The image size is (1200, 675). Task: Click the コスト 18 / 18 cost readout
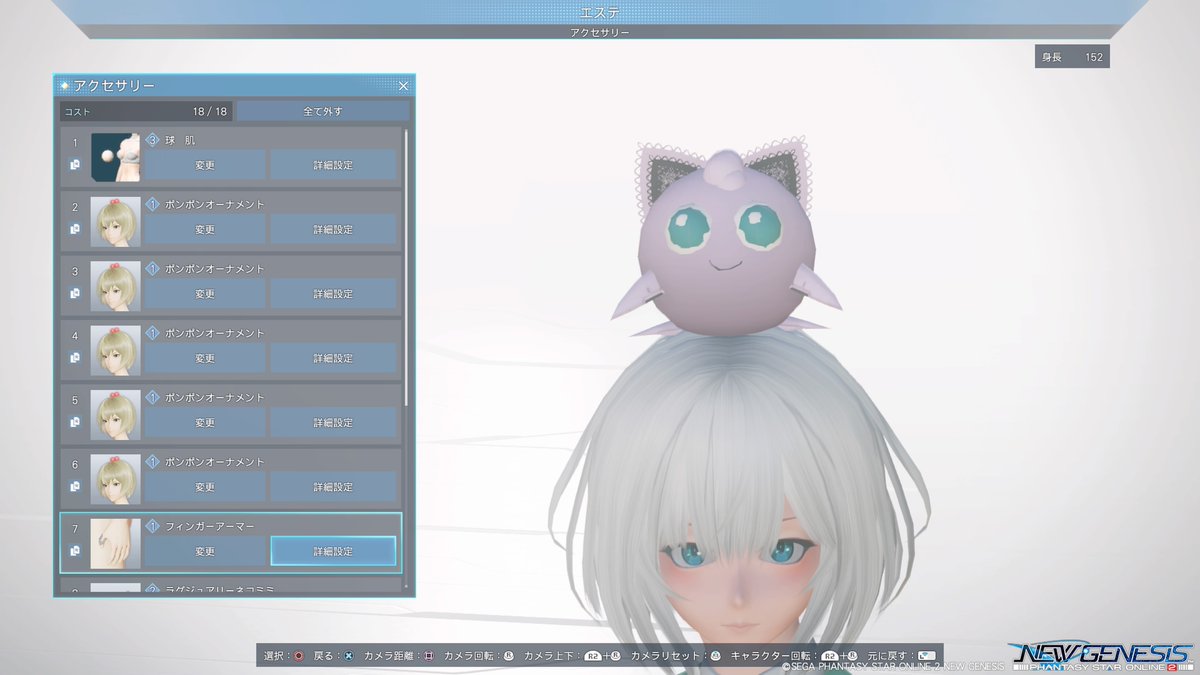click(146, 111)
